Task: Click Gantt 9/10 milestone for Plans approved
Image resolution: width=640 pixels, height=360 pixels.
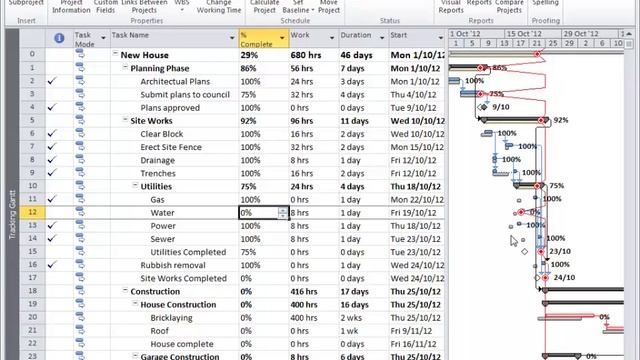Action: pyautogui.click(x=484, y=107)
